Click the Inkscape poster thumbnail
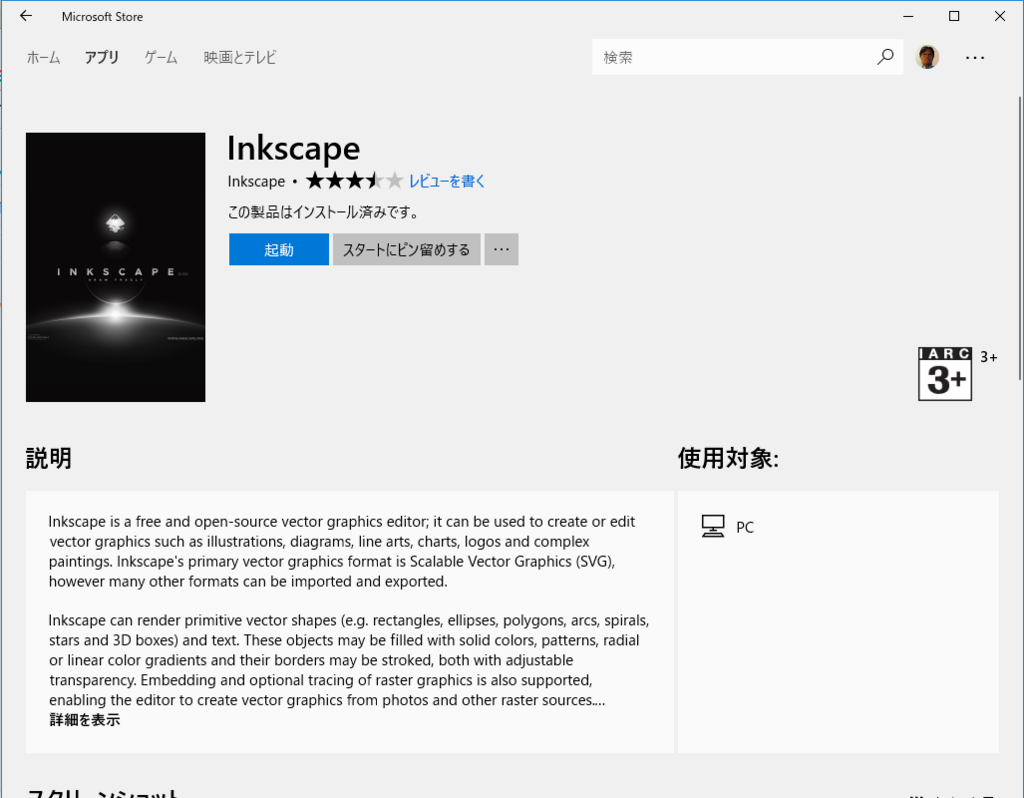This screenshot has height=798, width=1024. (116, 267)
